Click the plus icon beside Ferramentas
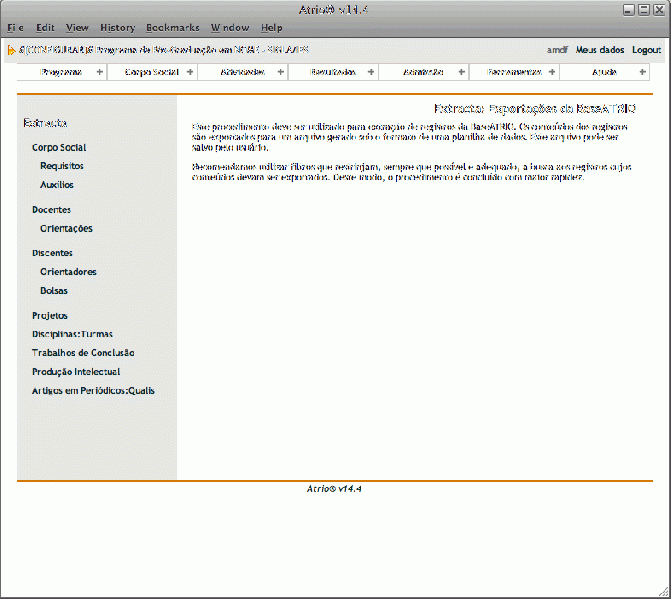 [x=552, y=72]
